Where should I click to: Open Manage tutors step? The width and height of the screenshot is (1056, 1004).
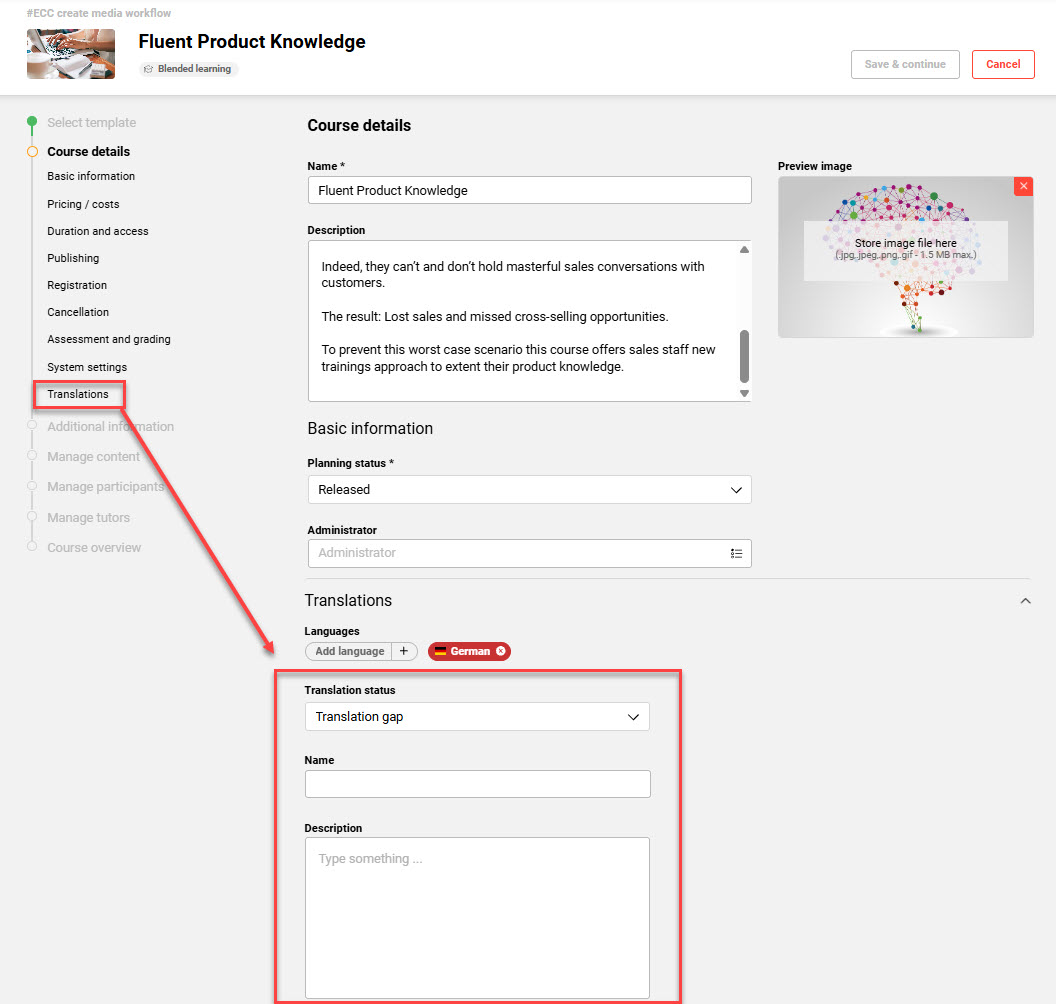coord(88,517)
